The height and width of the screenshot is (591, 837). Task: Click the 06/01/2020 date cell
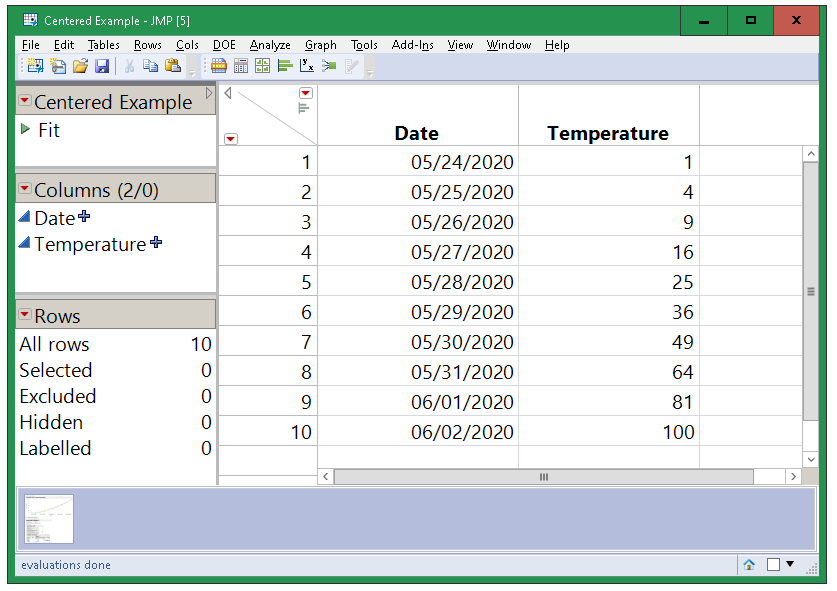tap(417, 401)
